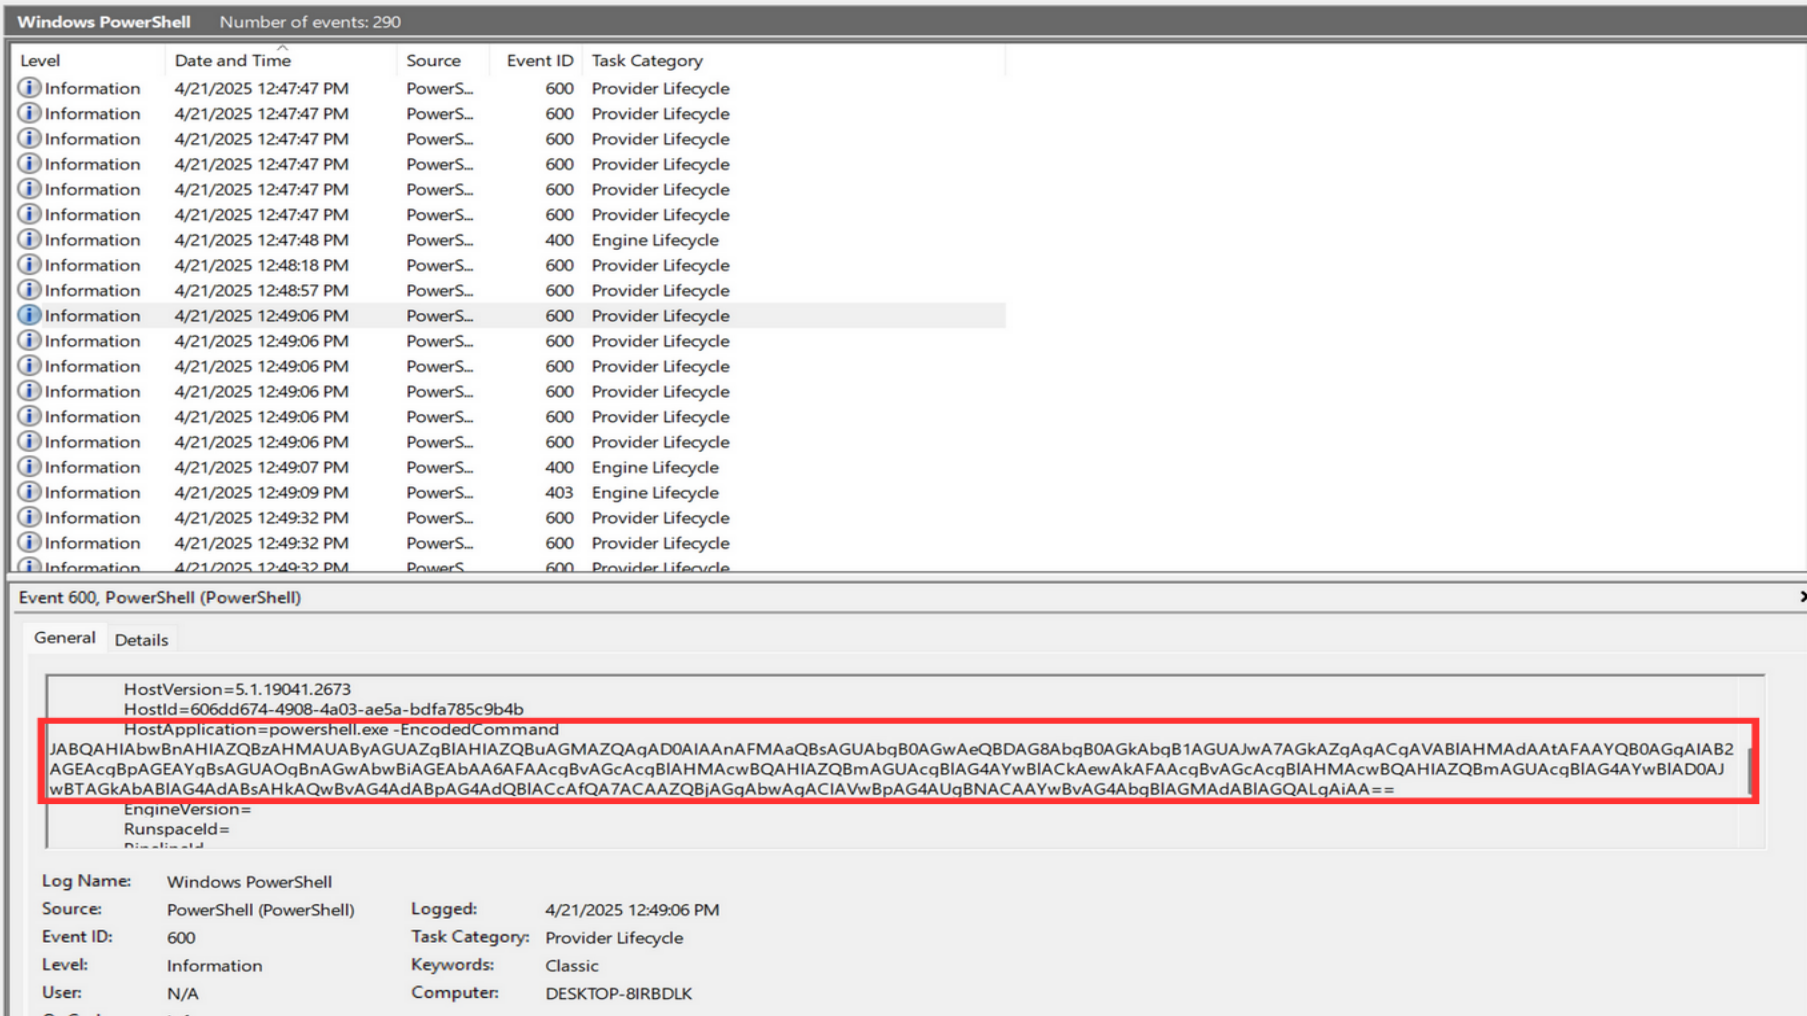This screenshot has height=1016, width=1807.
Task: Click info icon of 12:49:07 PM event
Action: 29,467
